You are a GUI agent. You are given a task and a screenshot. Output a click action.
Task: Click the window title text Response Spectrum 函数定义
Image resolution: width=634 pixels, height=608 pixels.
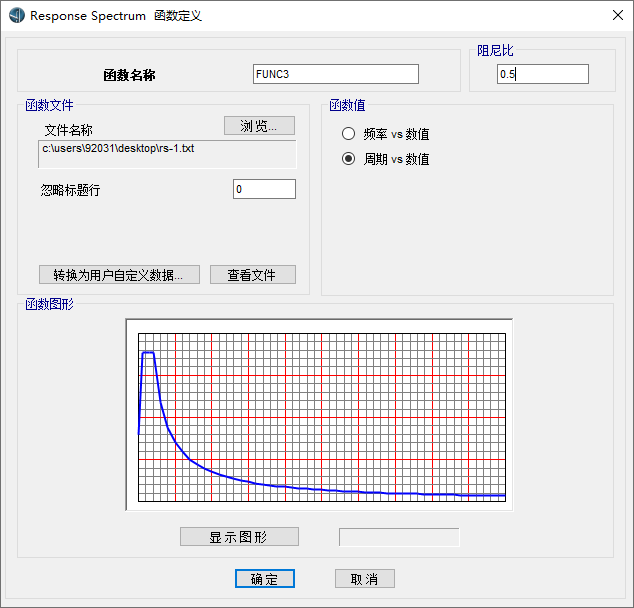click(x=116, y=16)
